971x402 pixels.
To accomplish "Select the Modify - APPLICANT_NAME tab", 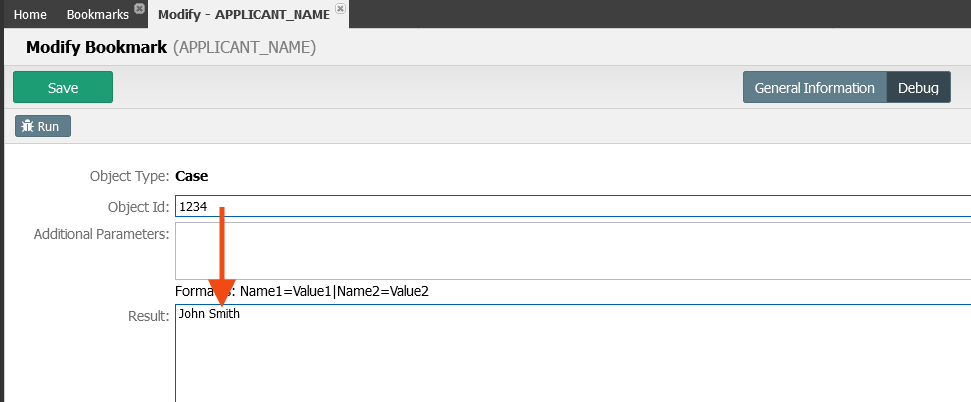I will tap(243, 14).
